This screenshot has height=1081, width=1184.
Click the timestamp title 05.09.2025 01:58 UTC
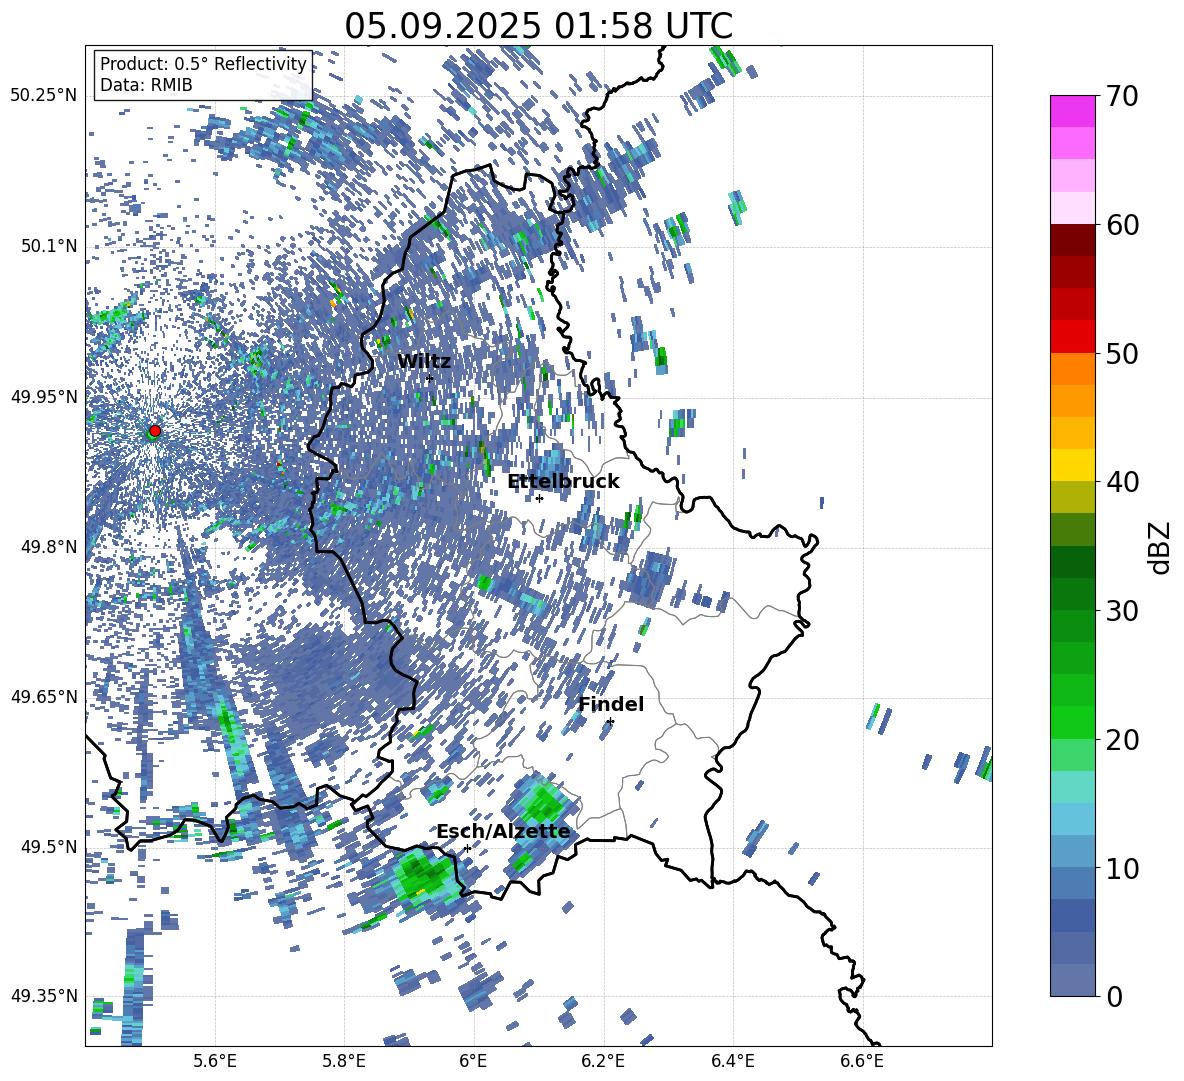[x=538, y=26]
